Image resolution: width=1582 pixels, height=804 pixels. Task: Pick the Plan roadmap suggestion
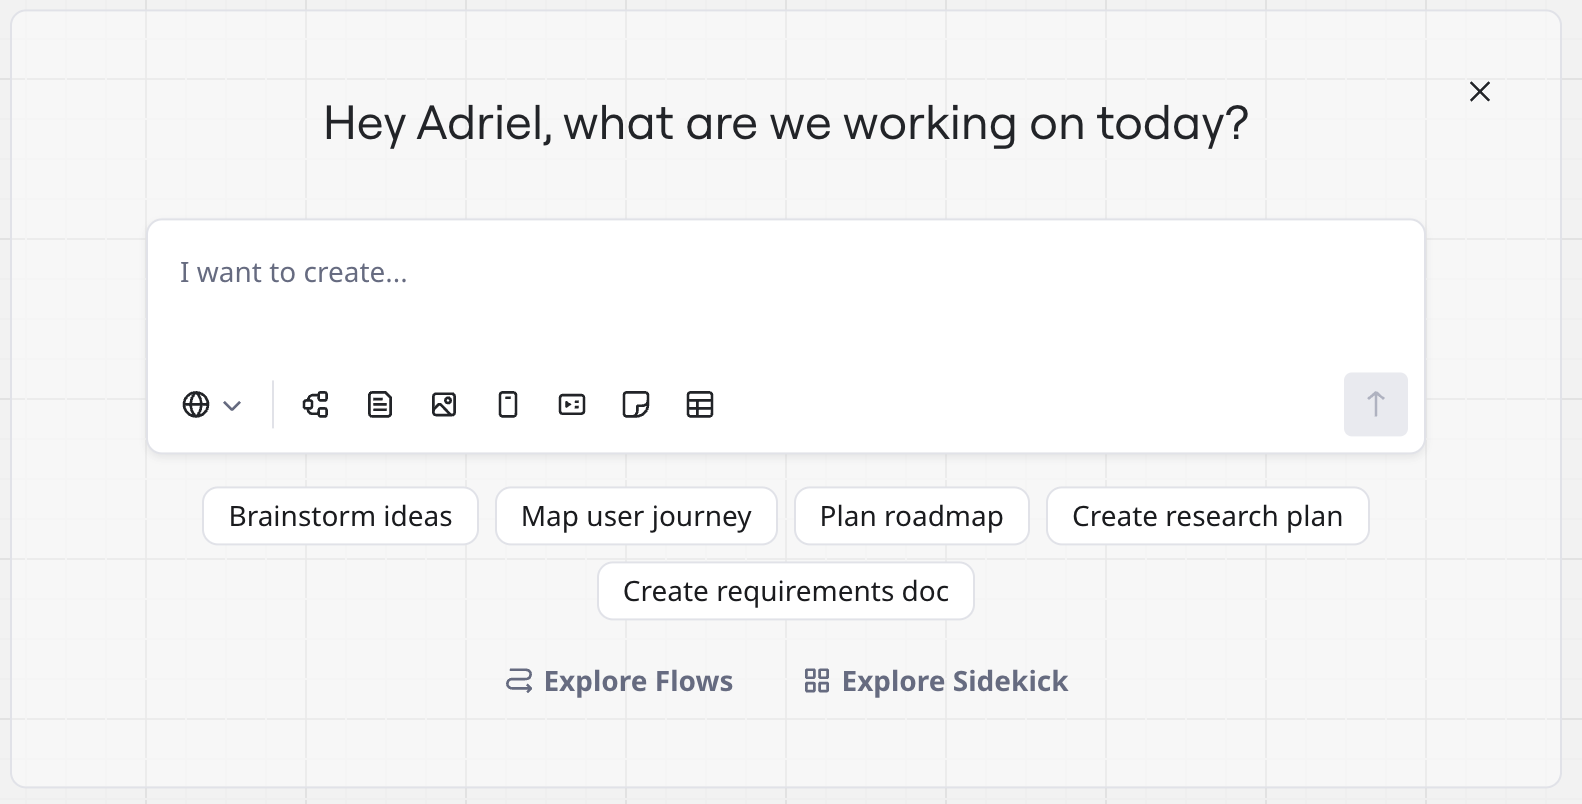(911, 516)
